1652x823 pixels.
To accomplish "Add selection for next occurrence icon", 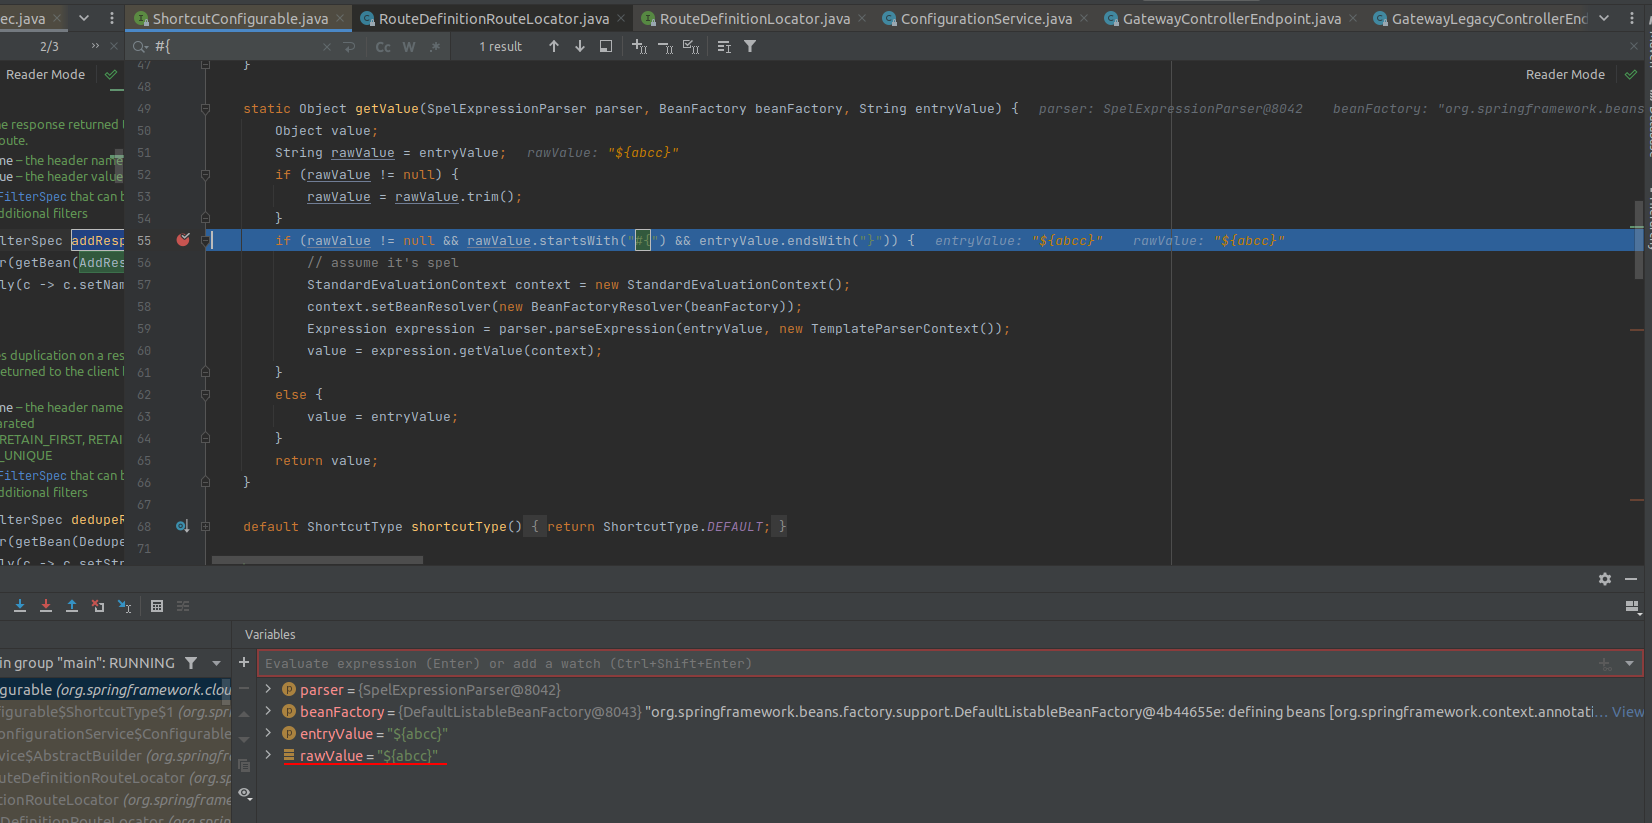I will (x=640, y=46).
